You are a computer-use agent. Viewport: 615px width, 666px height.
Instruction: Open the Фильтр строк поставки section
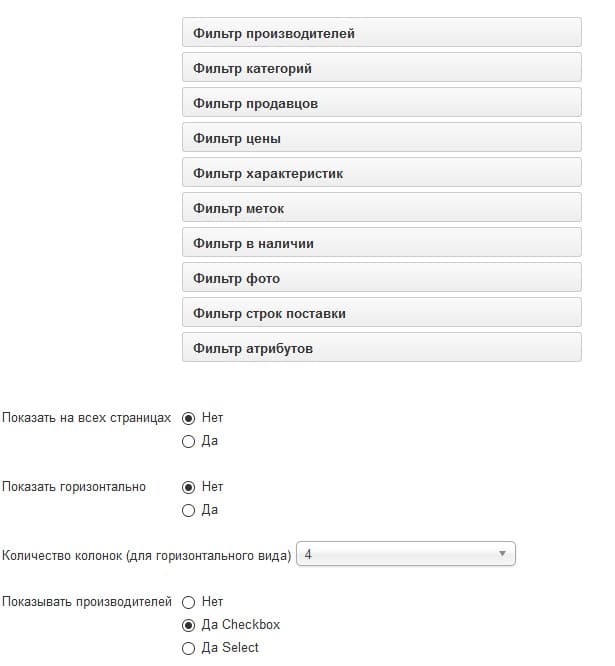point(382,313)
